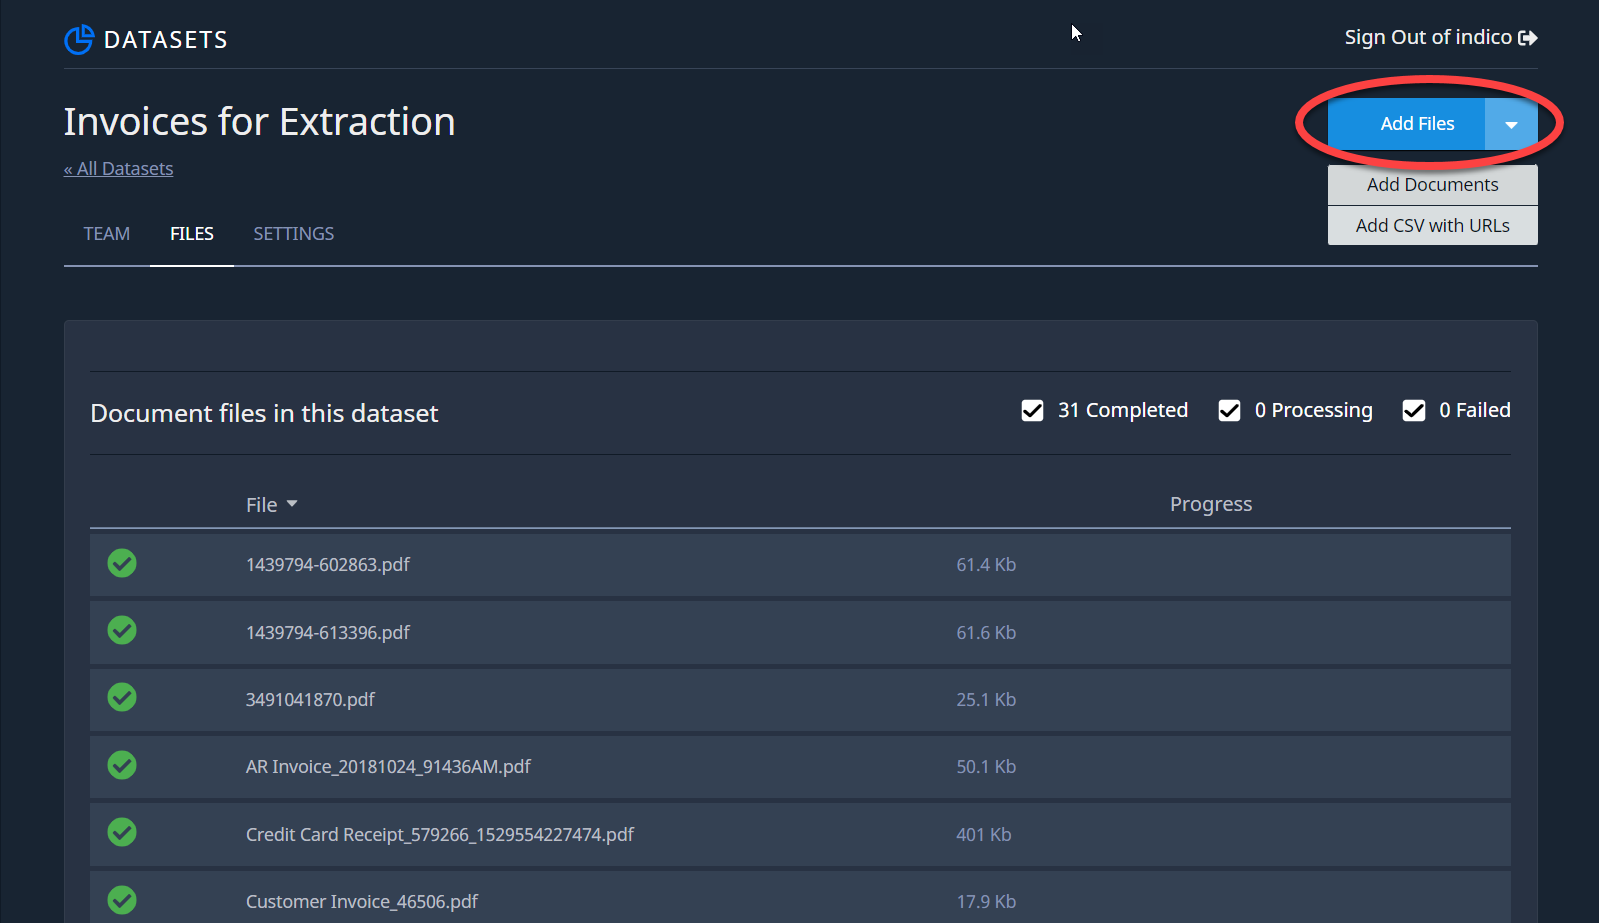The image size is (1599, 923).
Task: Click green checkmark status icon for 3491041870.pdf
Action: pyautogui.click(x=122, y=697)
